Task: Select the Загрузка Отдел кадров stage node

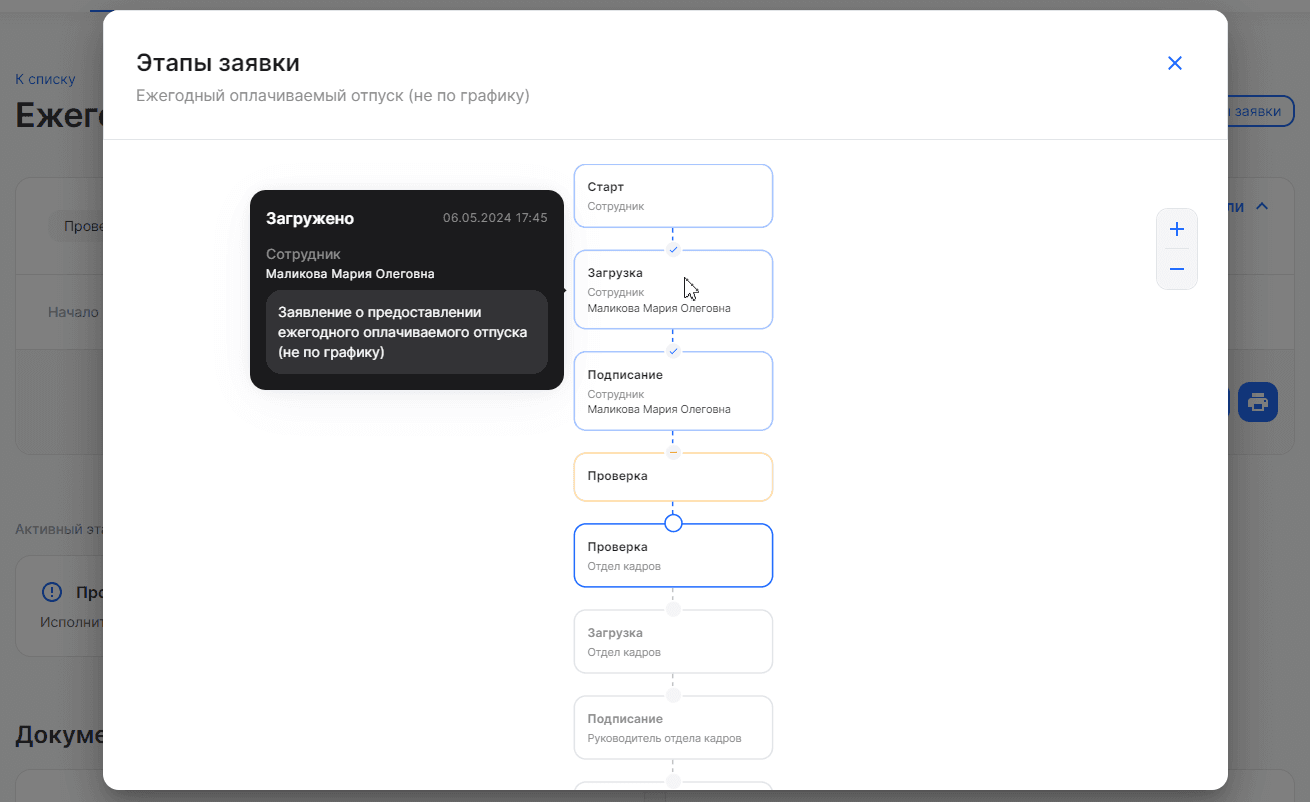Action: pos(673,641)
